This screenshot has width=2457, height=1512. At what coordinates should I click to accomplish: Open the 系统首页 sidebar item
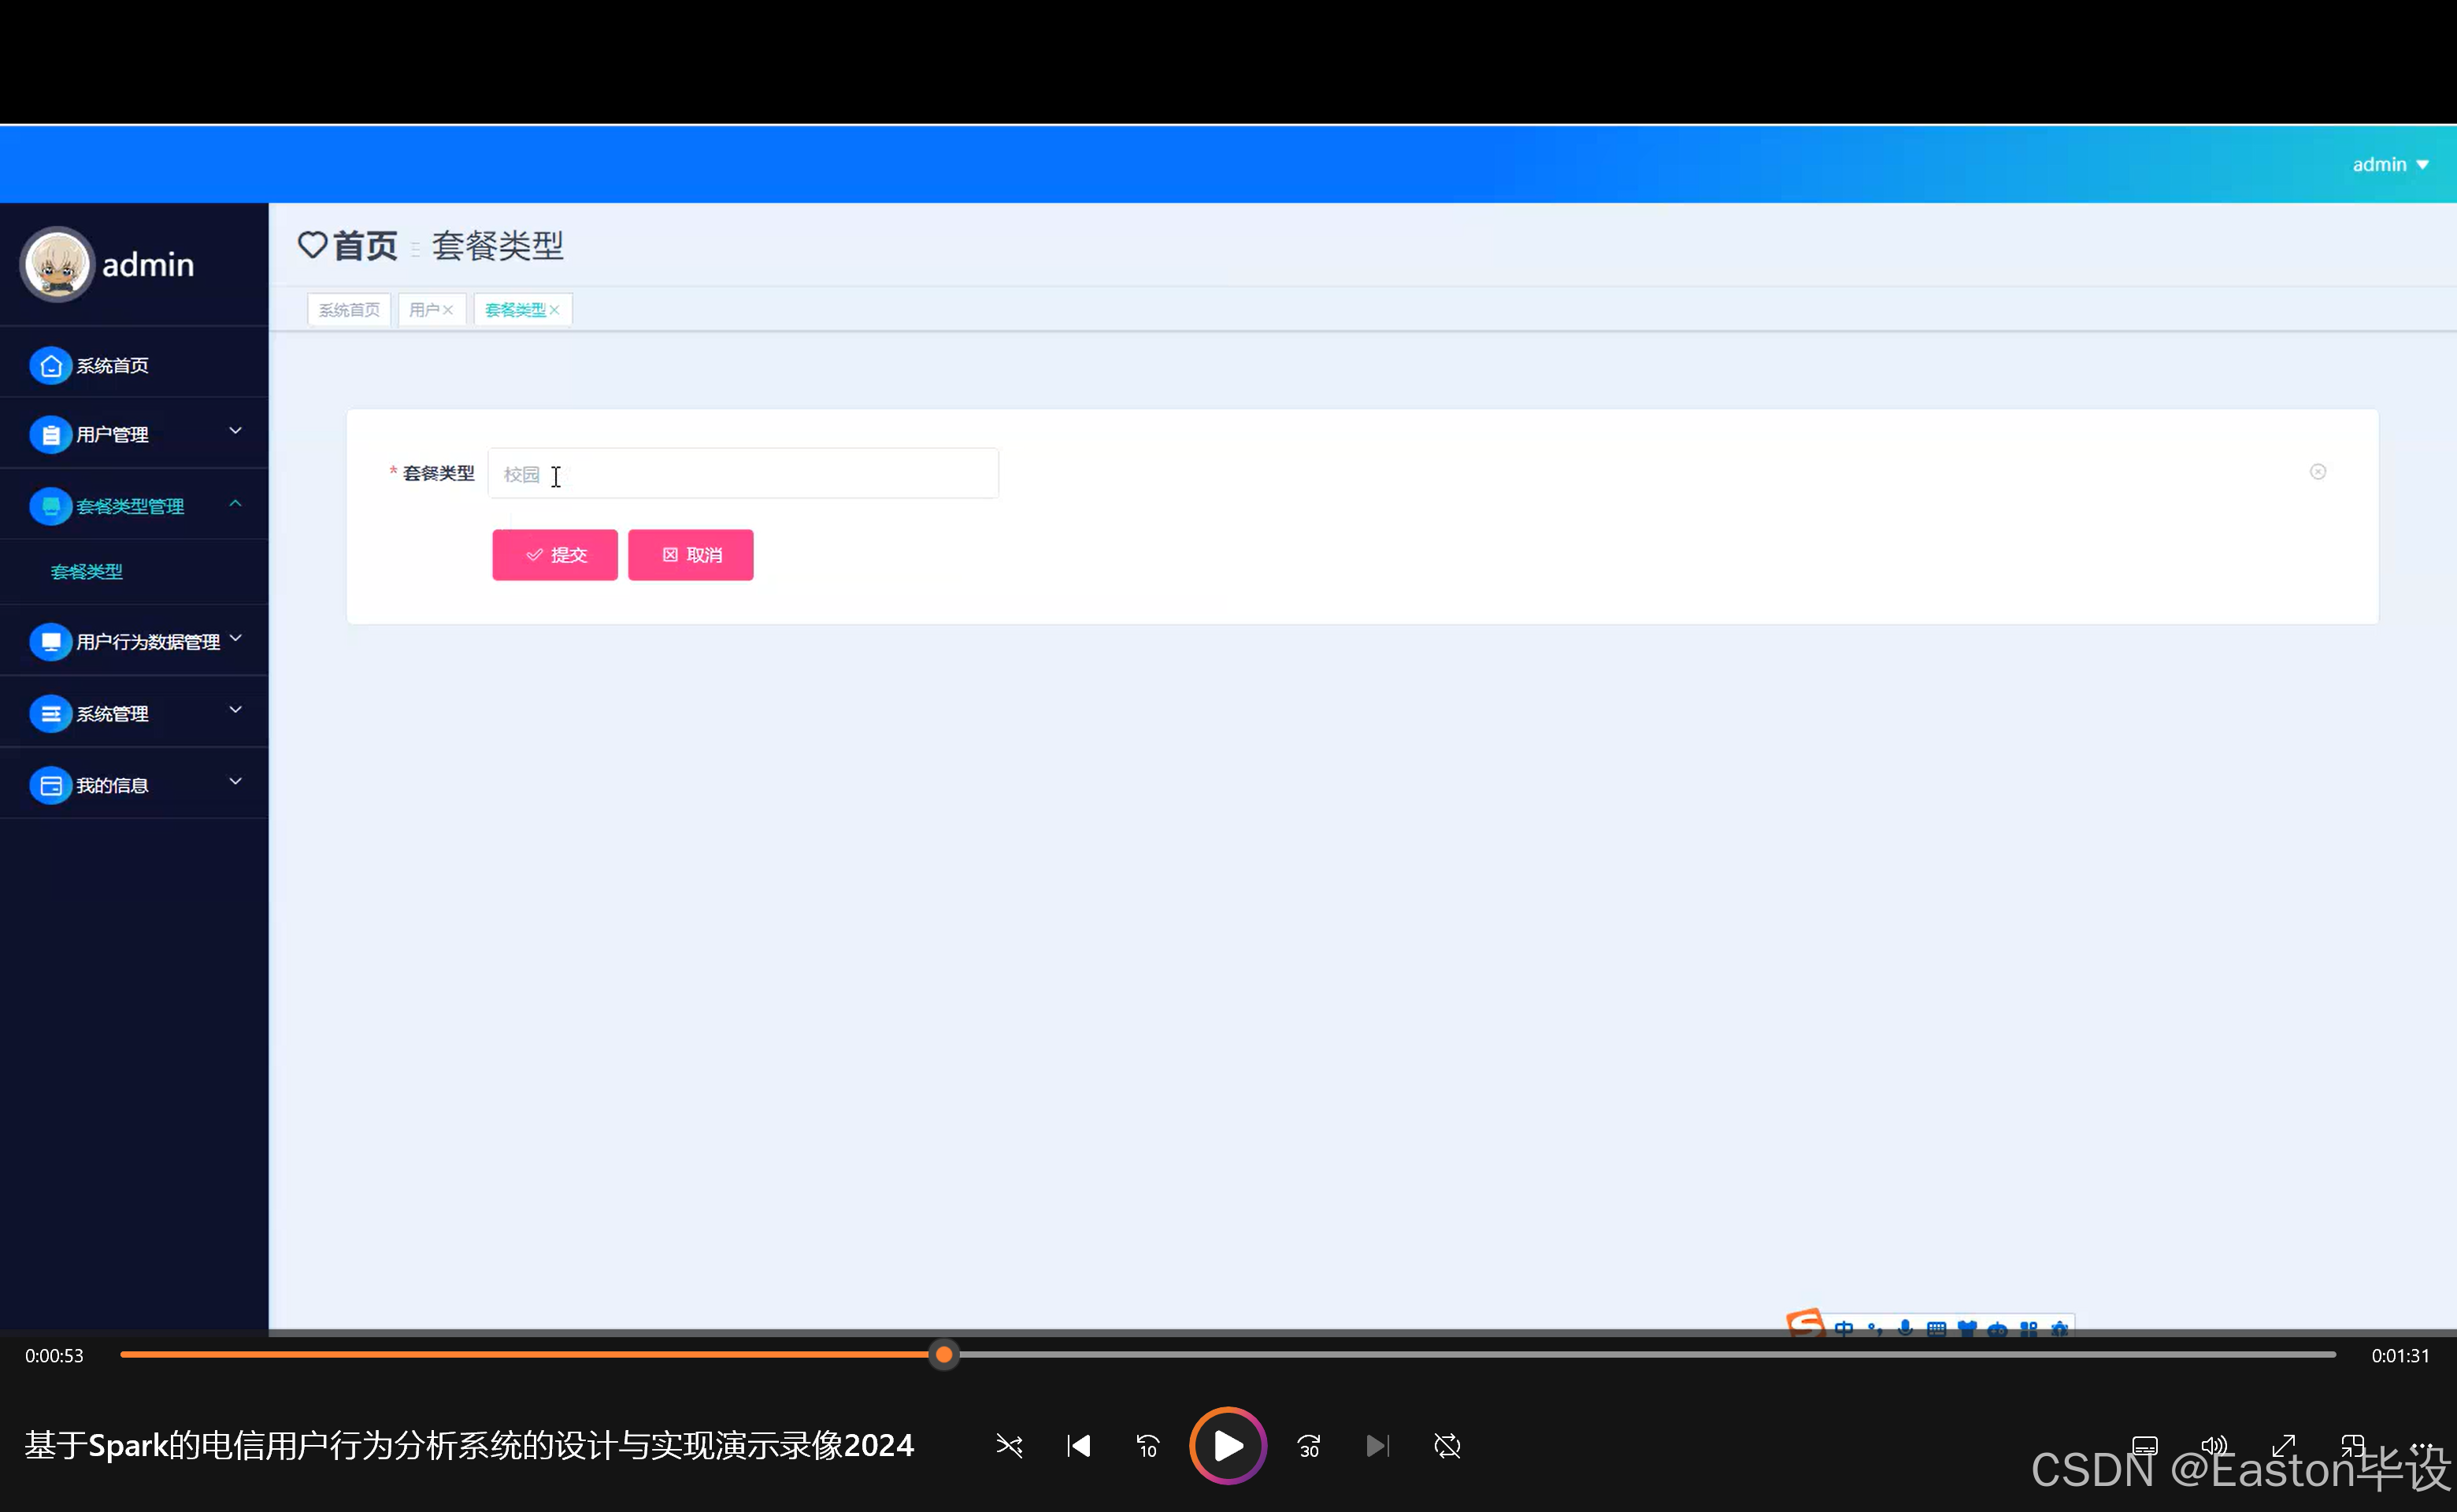[134, 365]
